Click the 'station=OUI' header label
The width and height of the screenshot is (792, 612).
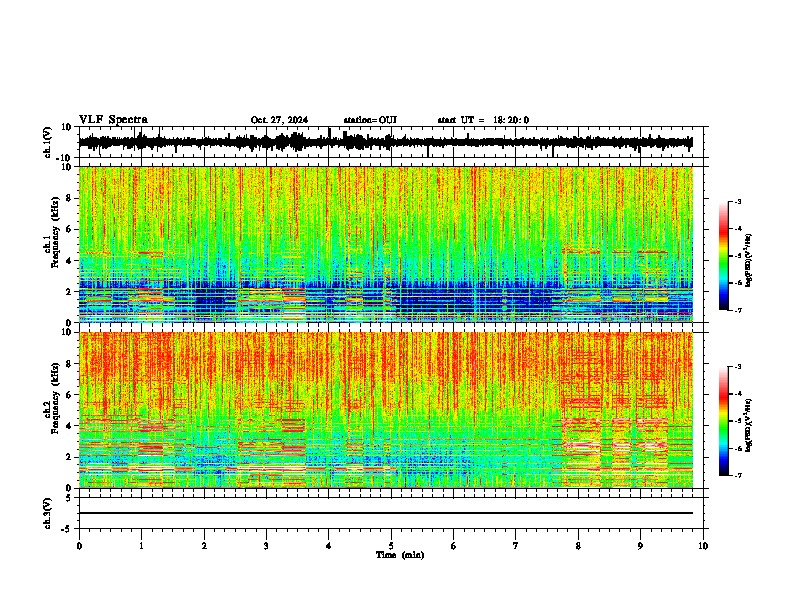[x=370, y=120]
